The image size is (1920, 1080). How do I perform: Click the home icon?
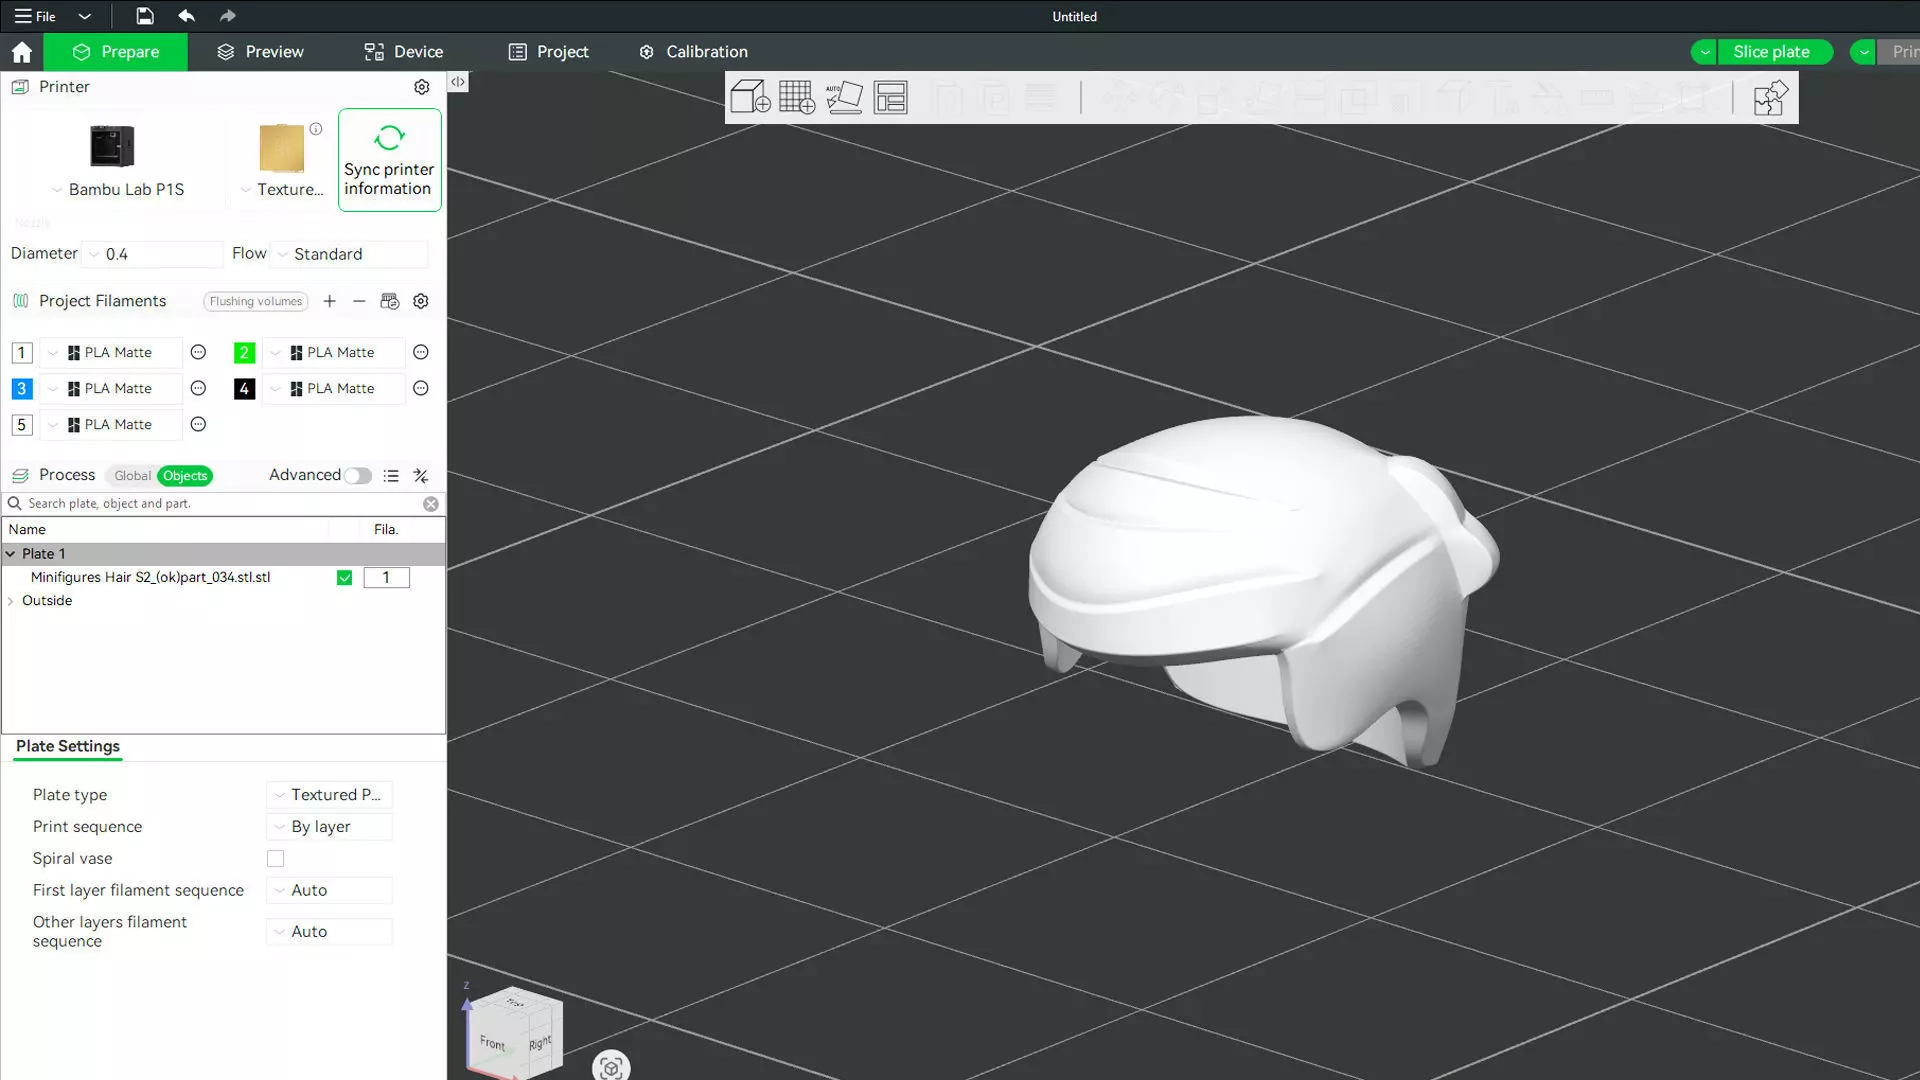[21, 52]
